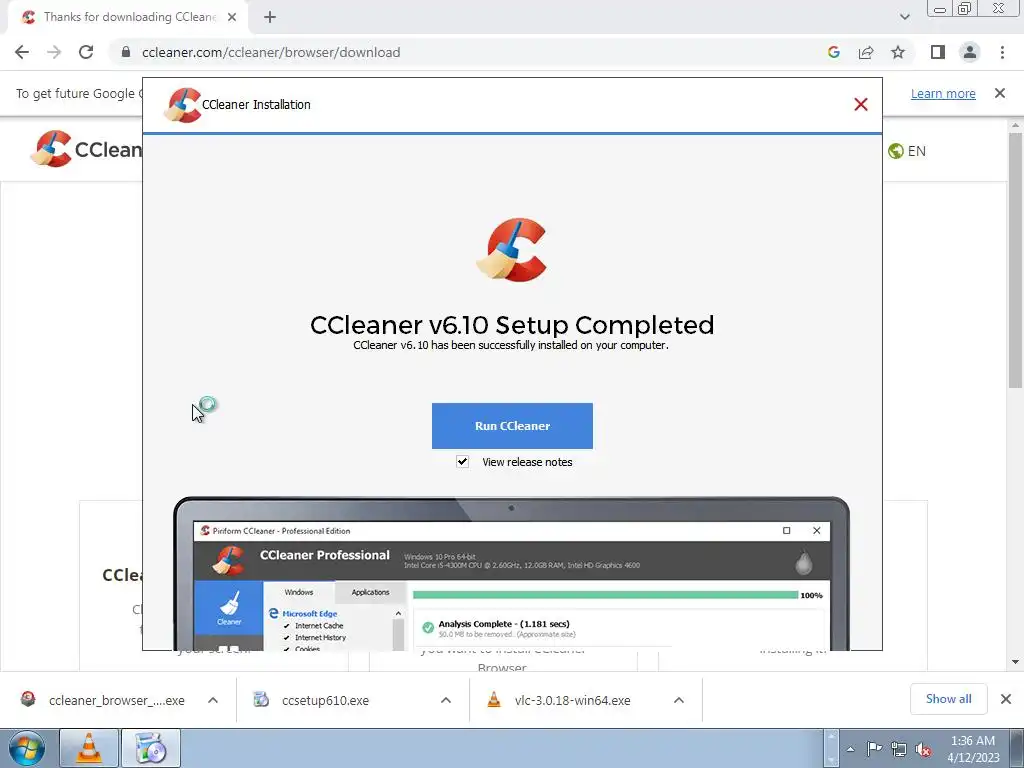Click the large CCleaner broom logo
This screenshot has height=768, width=1024.
pyautogui.click(x=511, y=250)
